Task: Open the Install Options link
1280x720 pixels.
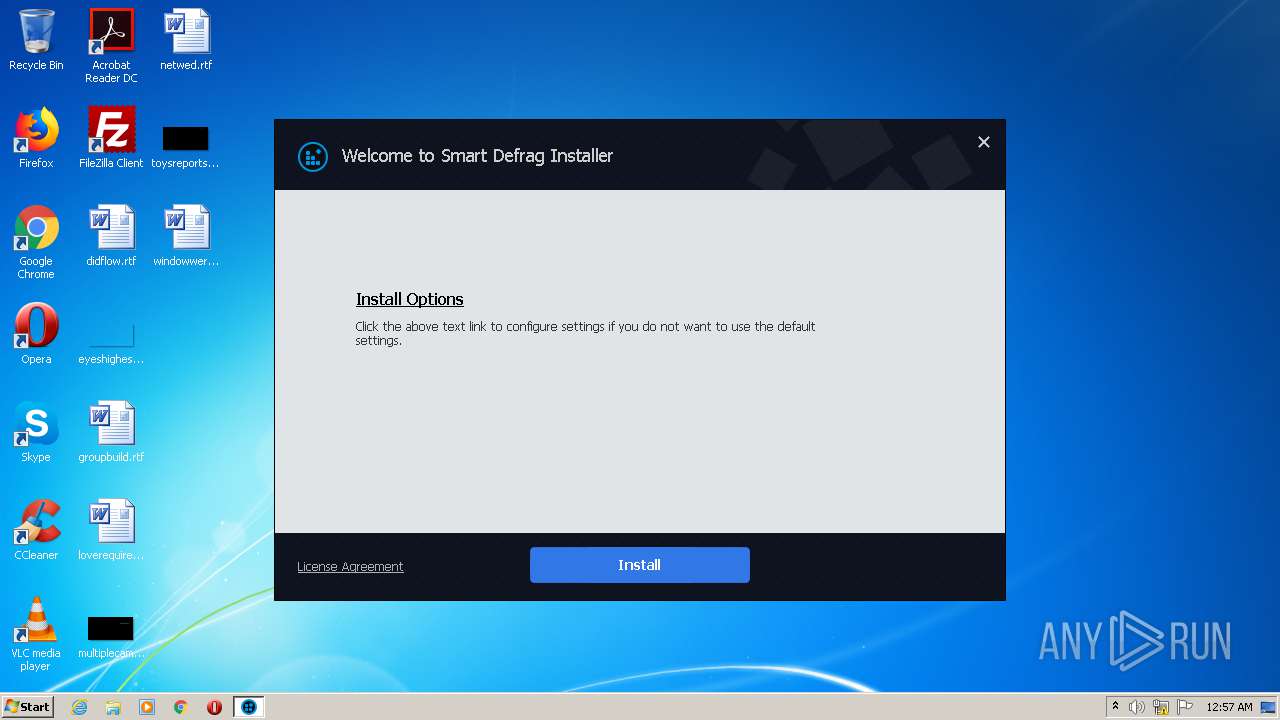Action: (x=409, y=299)
